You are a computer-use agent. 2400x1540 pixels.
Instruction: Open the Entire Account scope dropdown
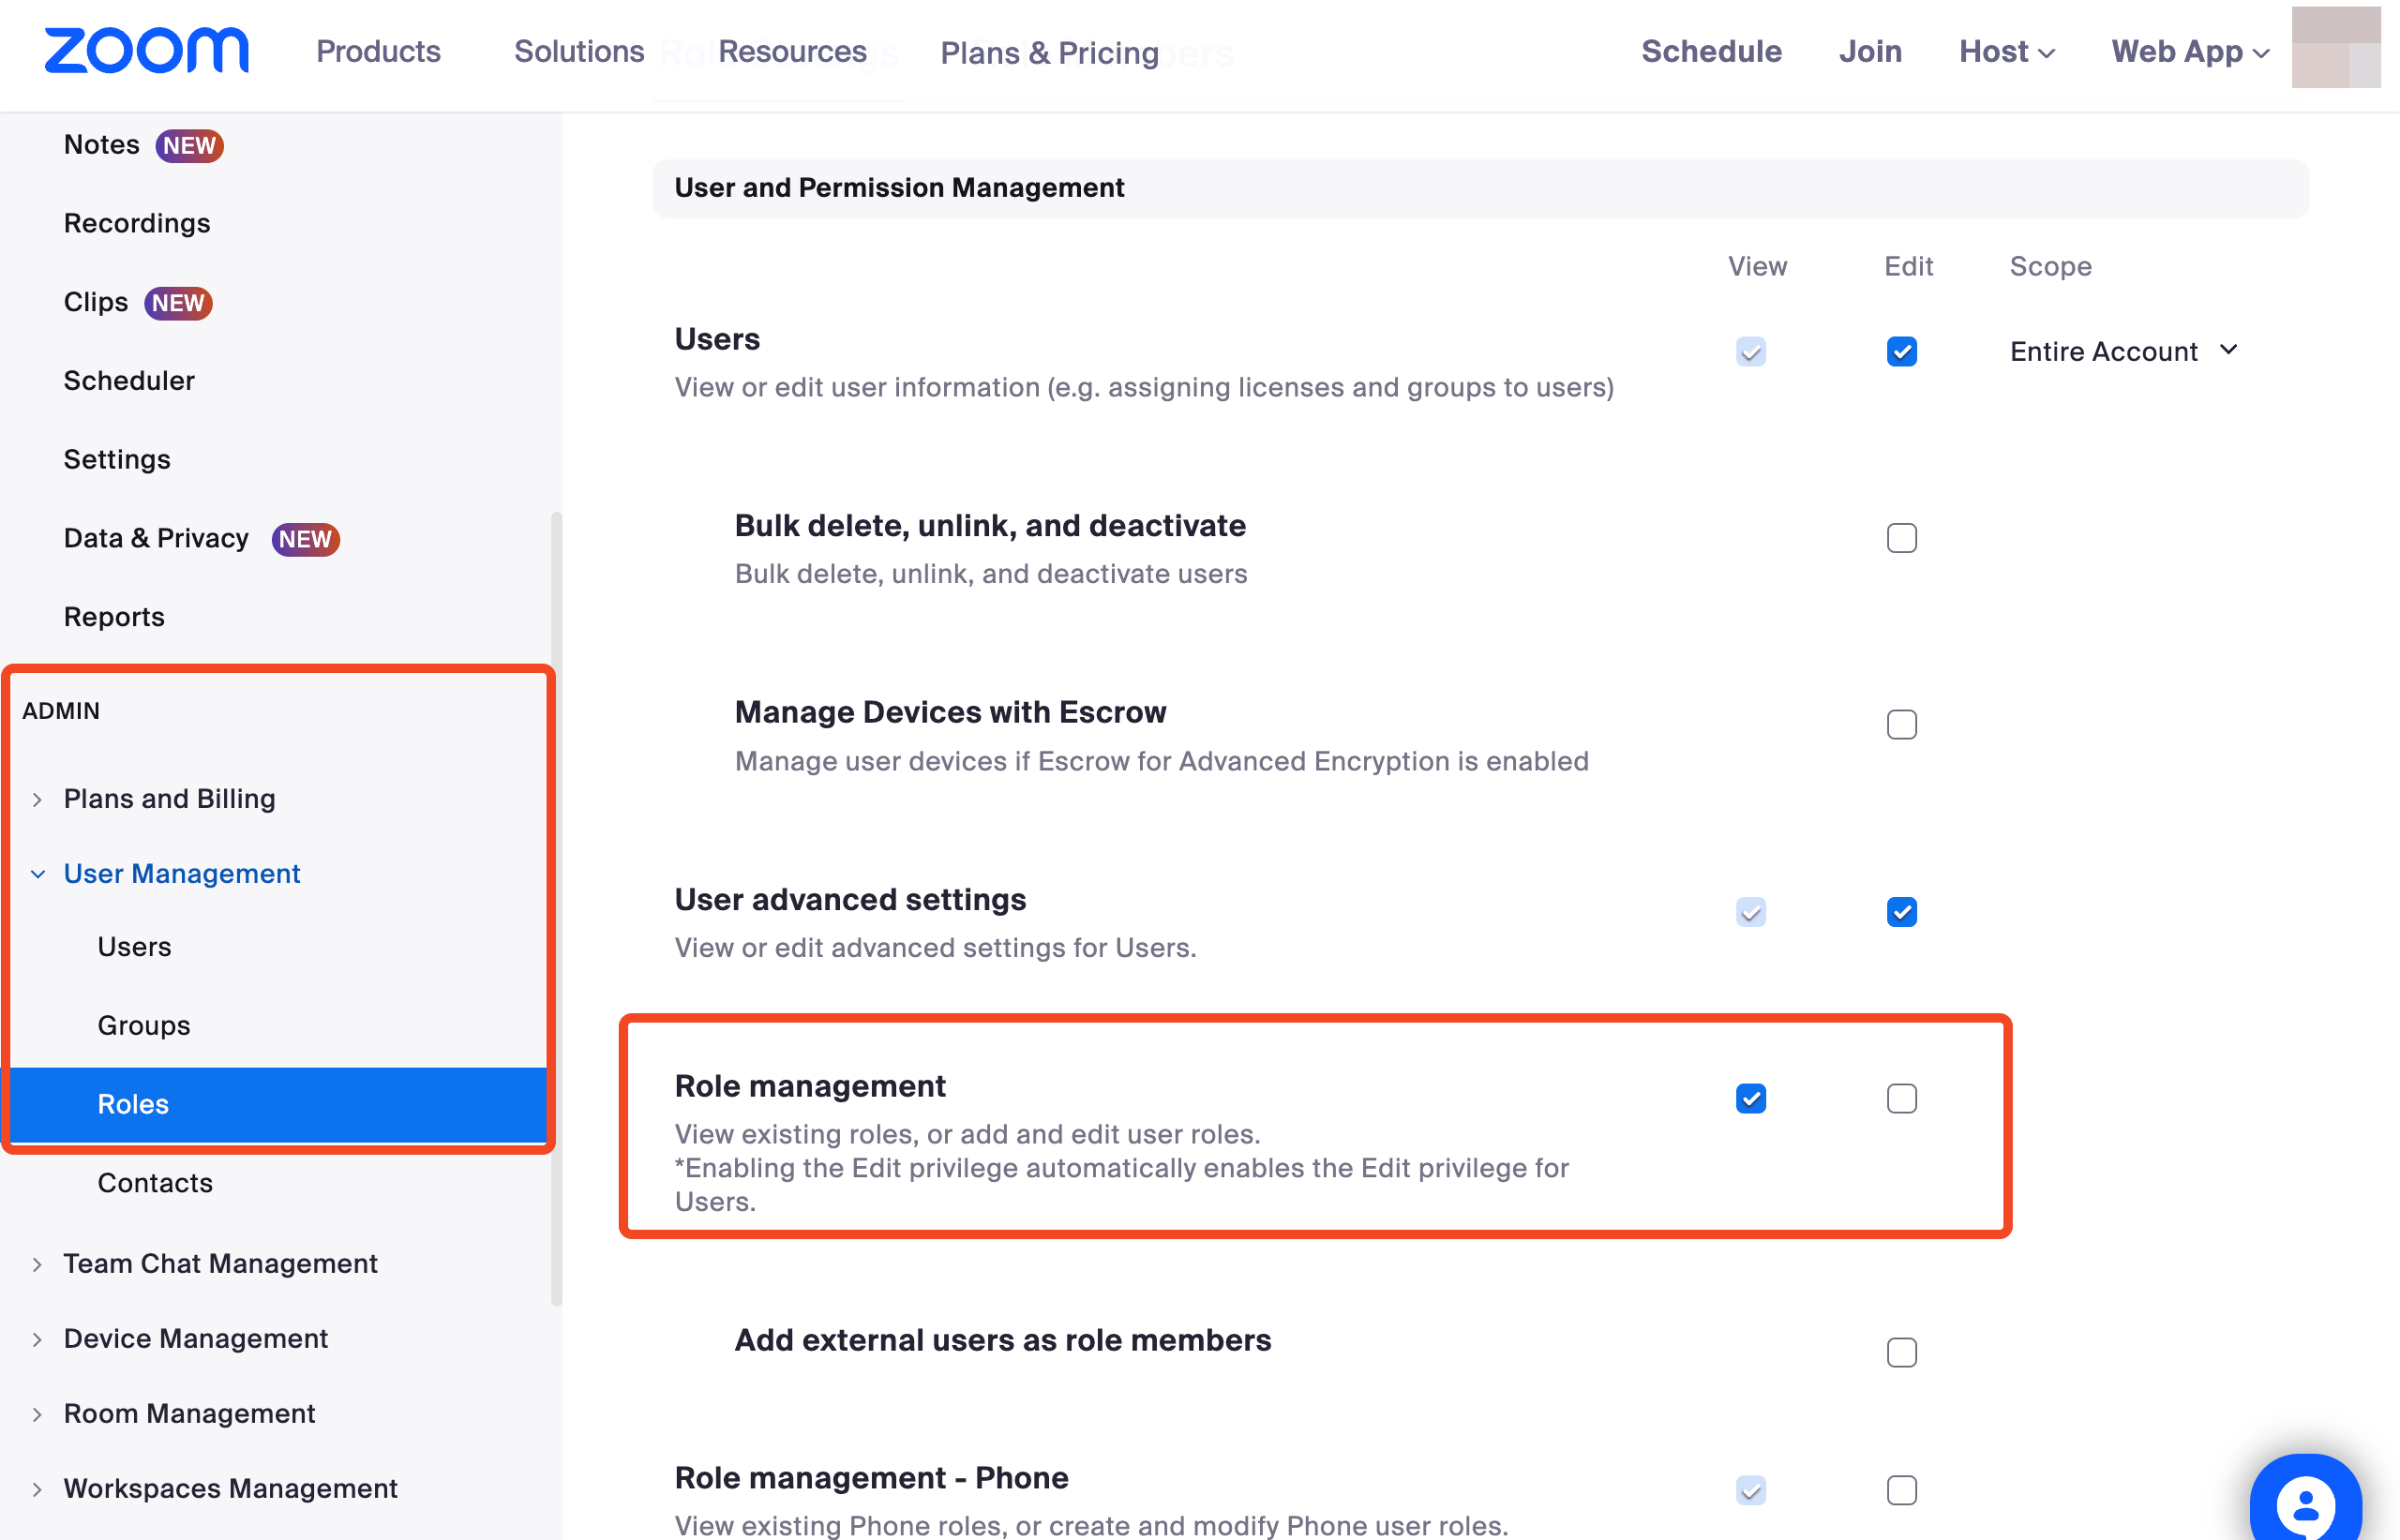click(2124, 351)
